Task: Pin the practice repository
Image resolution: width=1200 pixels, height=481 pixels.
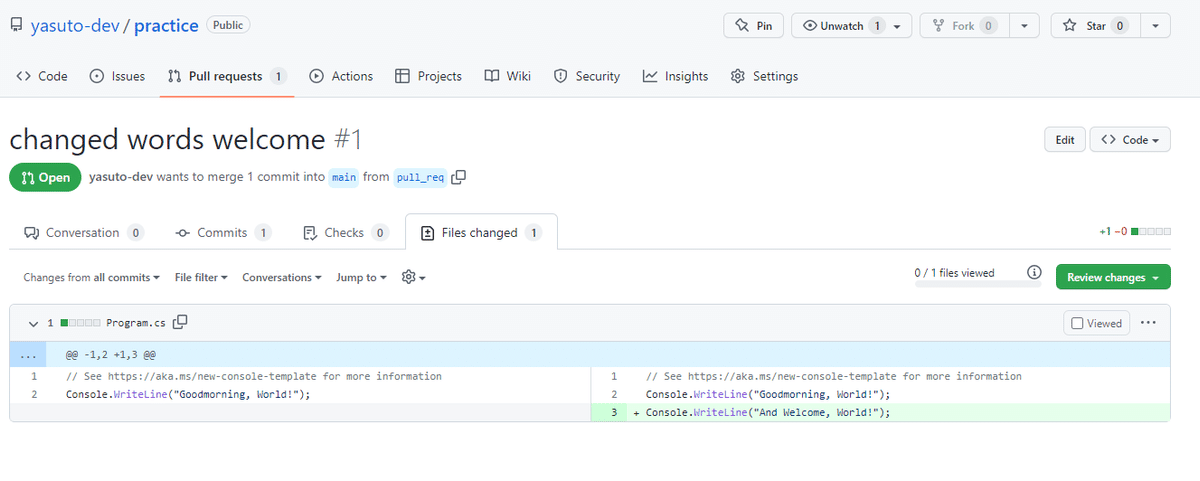Action: click(753, 26)
